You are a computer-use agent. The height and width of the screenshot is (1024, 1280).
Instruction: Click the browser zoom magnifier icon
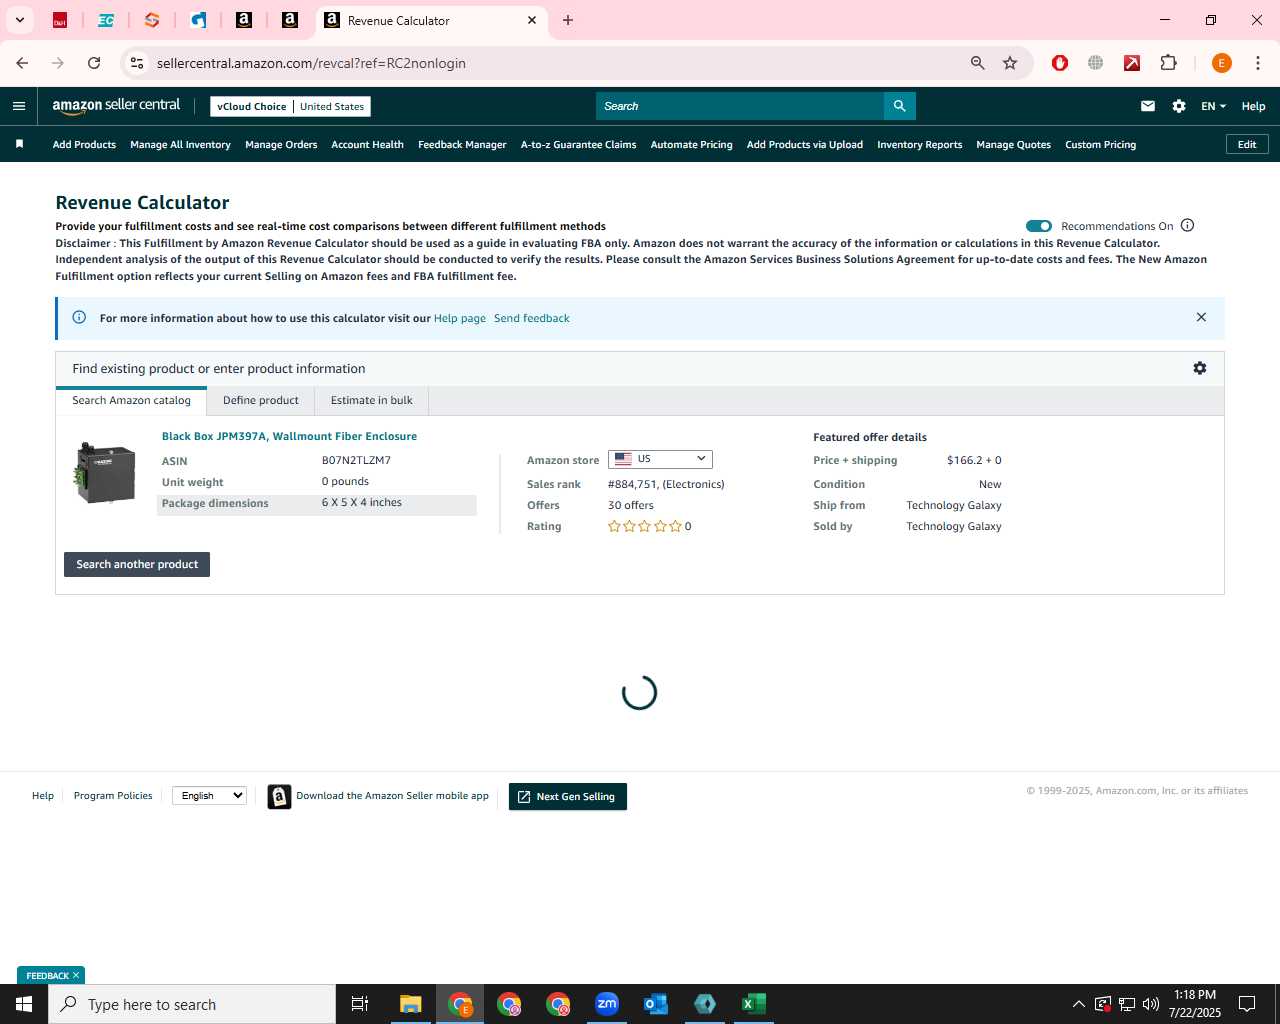978,63
